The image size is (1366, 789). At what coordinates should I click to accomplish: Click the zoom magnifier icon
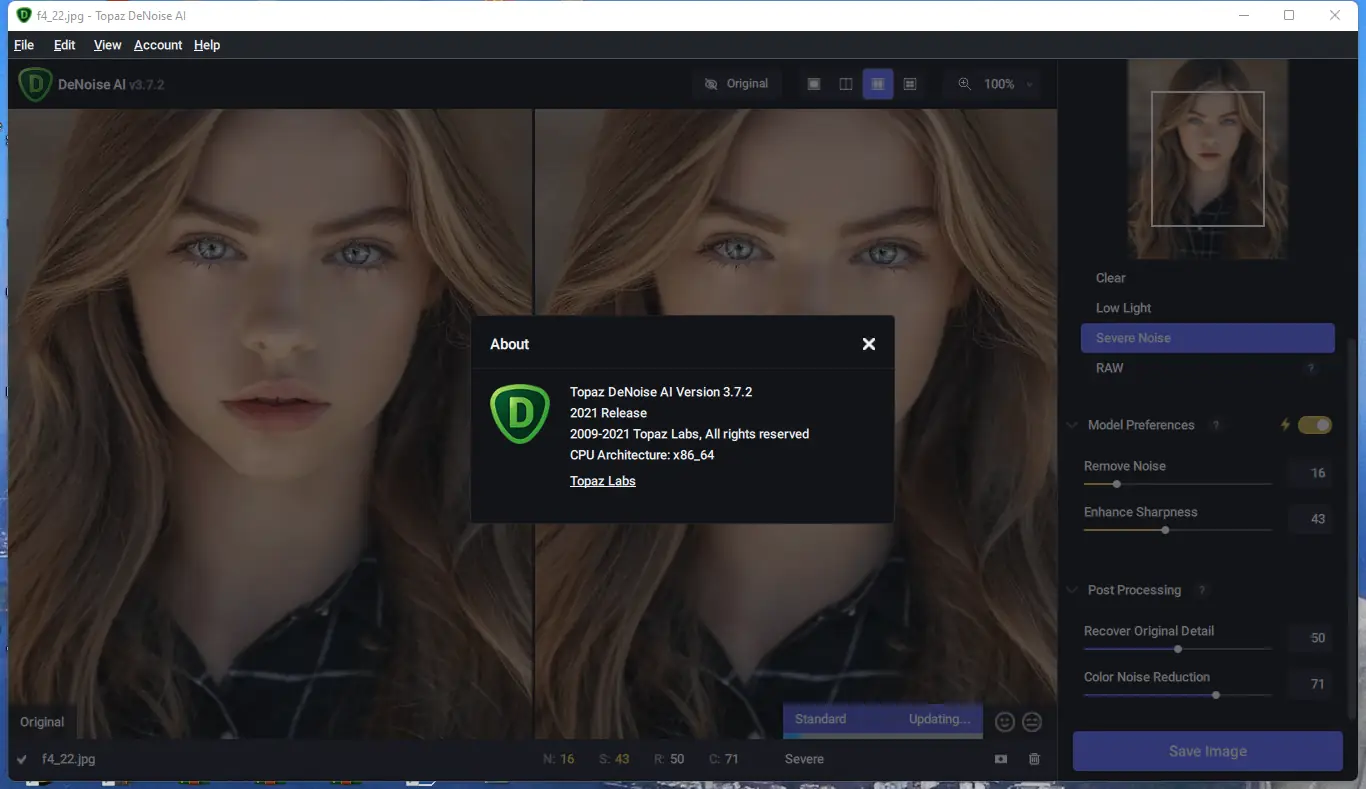tap(965, 84)
